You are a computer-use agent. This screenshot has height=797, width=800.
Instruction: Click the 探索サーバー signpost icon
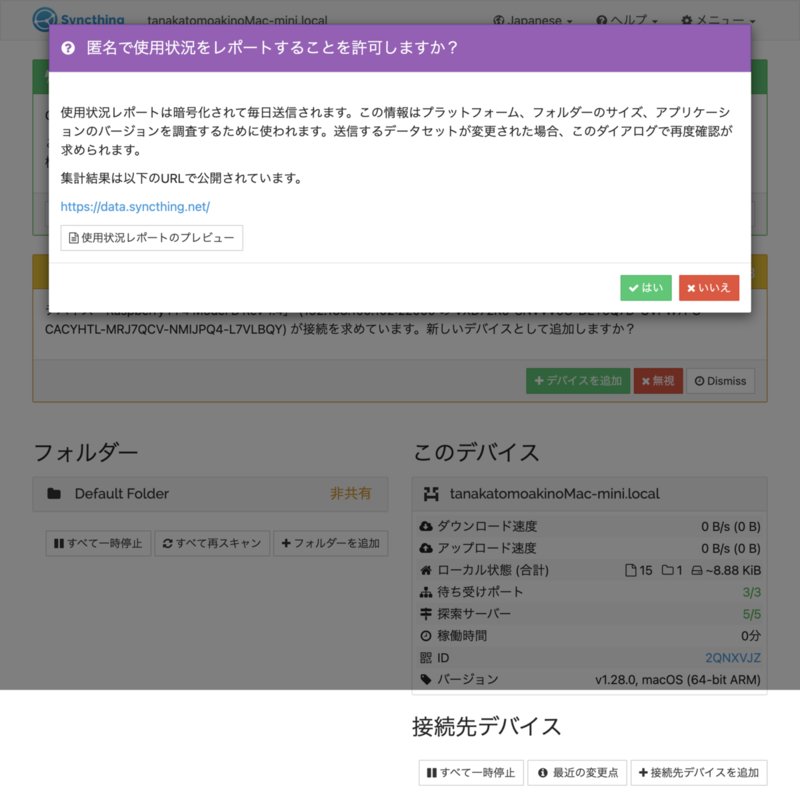(426, 614)
